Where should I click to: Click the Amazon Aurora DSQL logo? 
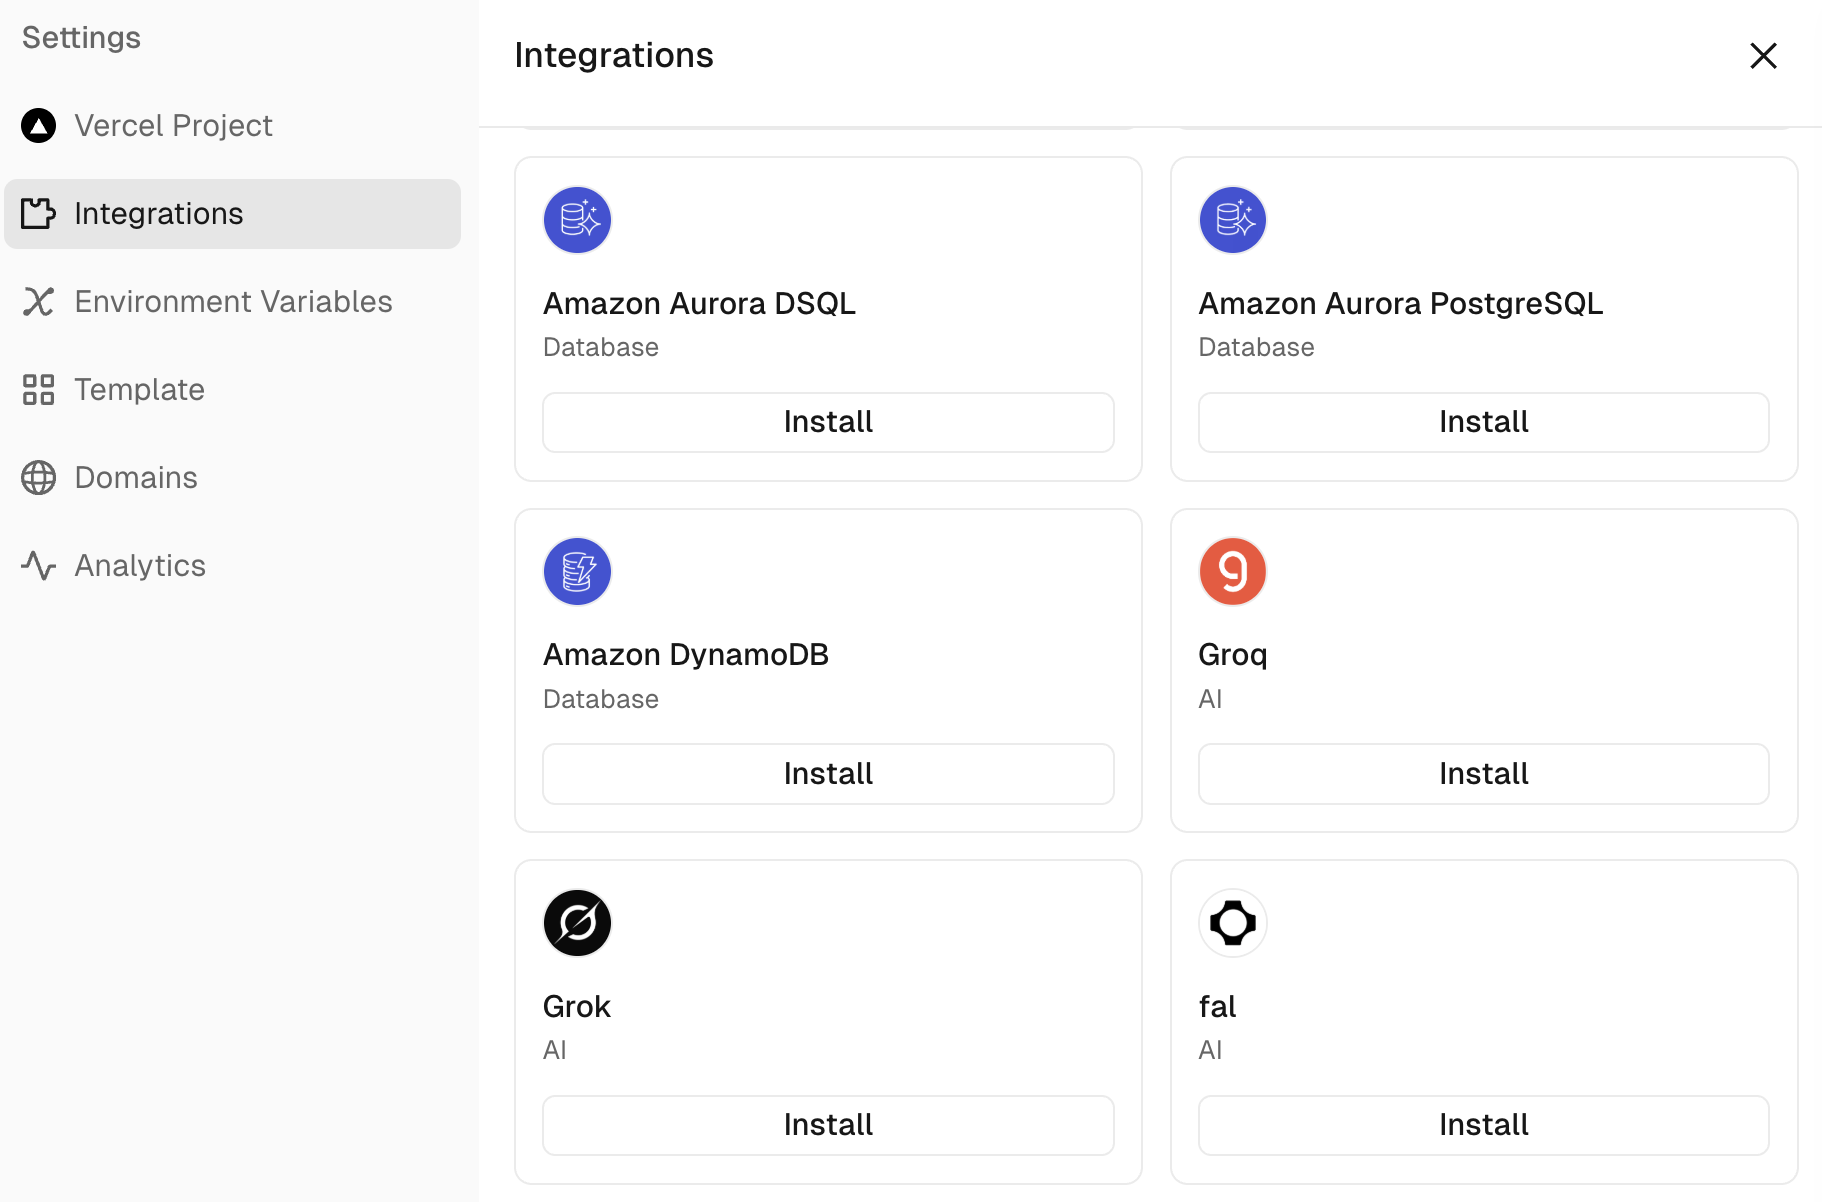[577, 220]
